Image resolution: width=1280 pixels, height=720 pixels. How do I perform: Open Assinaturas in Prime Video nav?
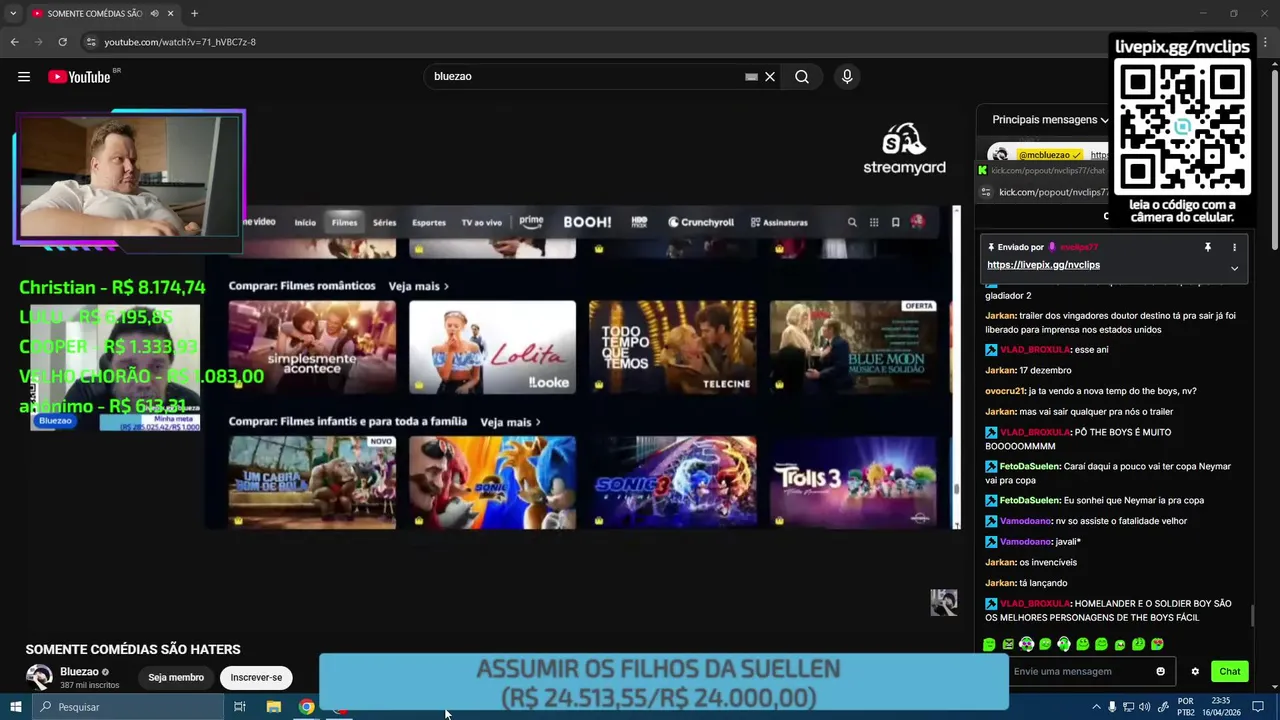pyautogui.click(x=779, y=222)
